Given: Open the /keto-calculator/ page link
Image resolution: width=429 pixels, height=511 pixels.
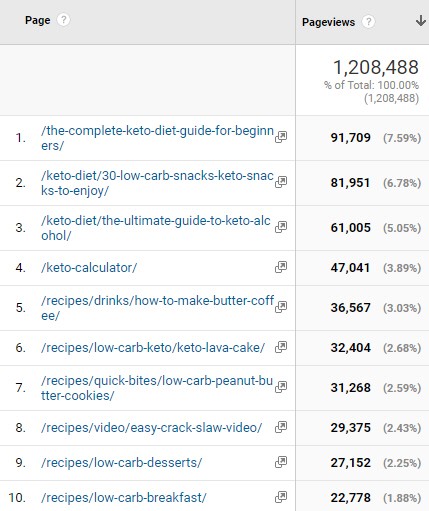Looking at the screenshot, I should coord(89,268).
